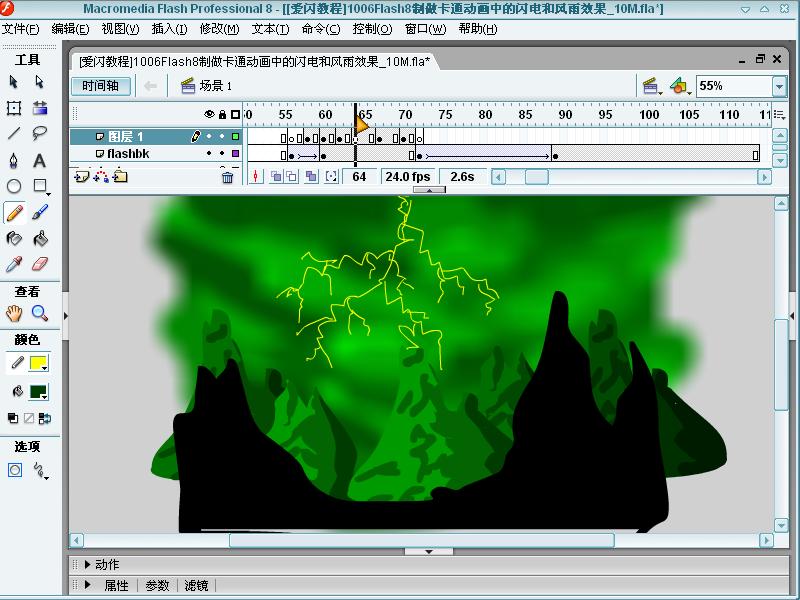Open the Edit Symbols dropdown
This screenshot has width=800, height=600.
click(681, 86)
